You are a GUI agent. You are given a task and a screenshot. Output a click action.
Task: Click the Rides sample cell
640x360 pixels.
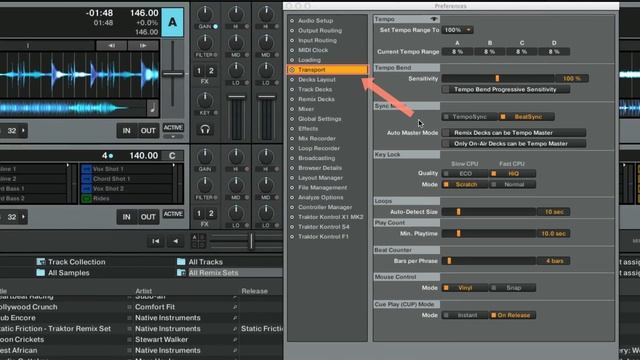127,198
